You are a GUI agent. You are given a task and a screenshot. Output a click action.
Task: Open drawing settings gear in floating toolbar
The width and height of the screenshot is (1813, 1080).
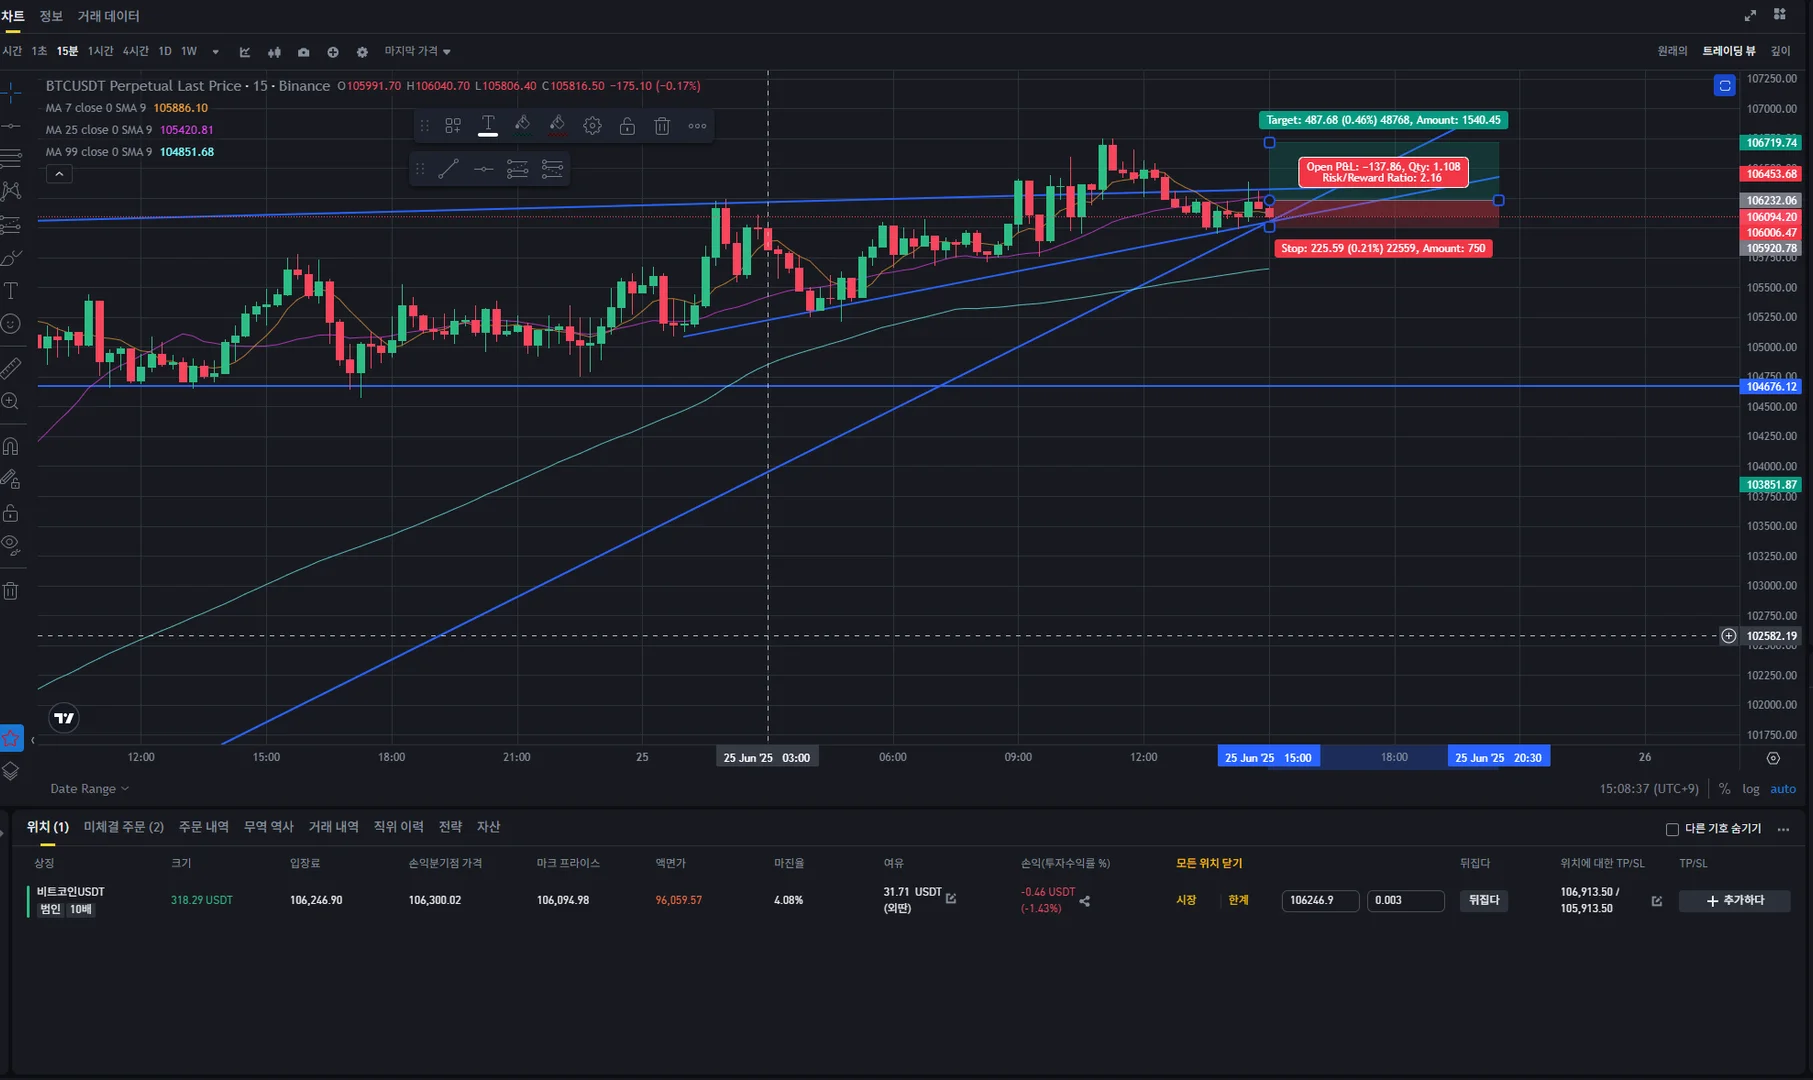coord(592,126)
